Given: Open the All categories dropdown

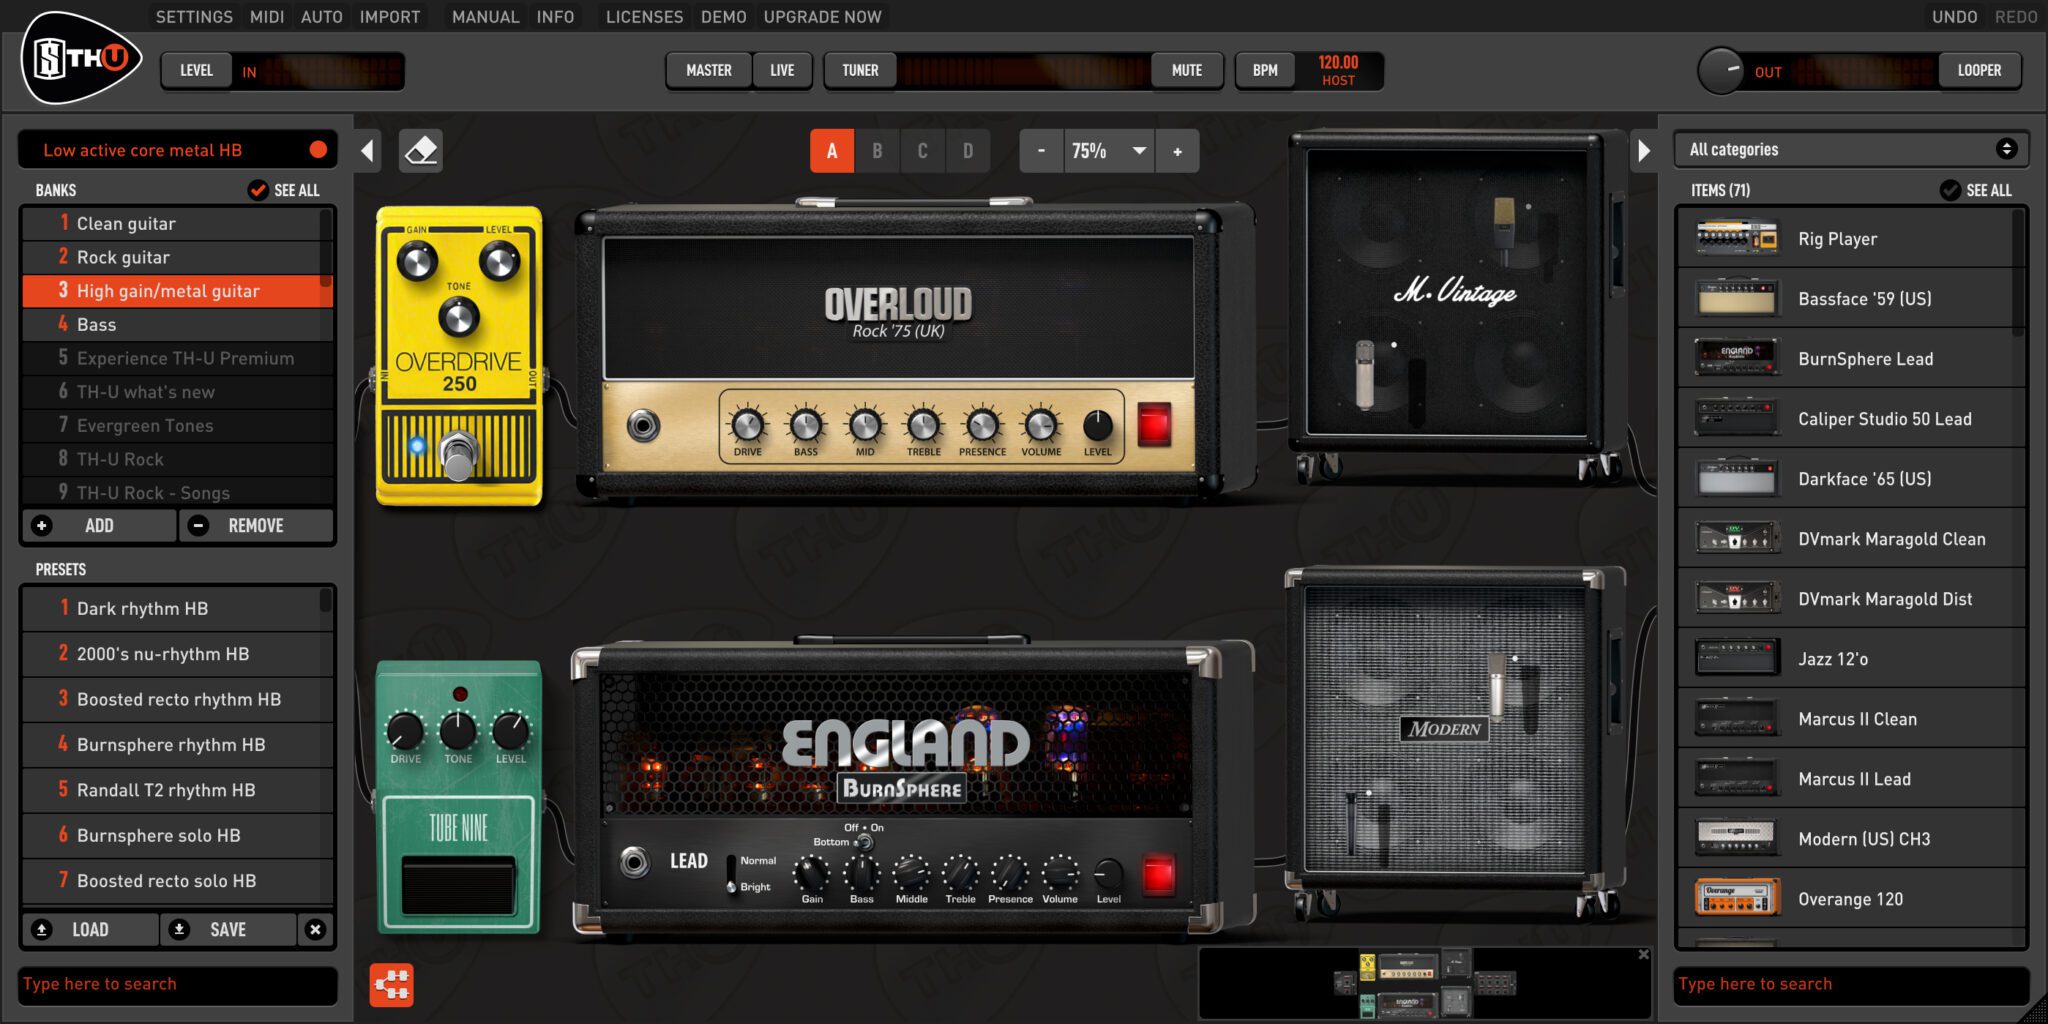Looking at the screenshot, I should [x=1850, y=148].
